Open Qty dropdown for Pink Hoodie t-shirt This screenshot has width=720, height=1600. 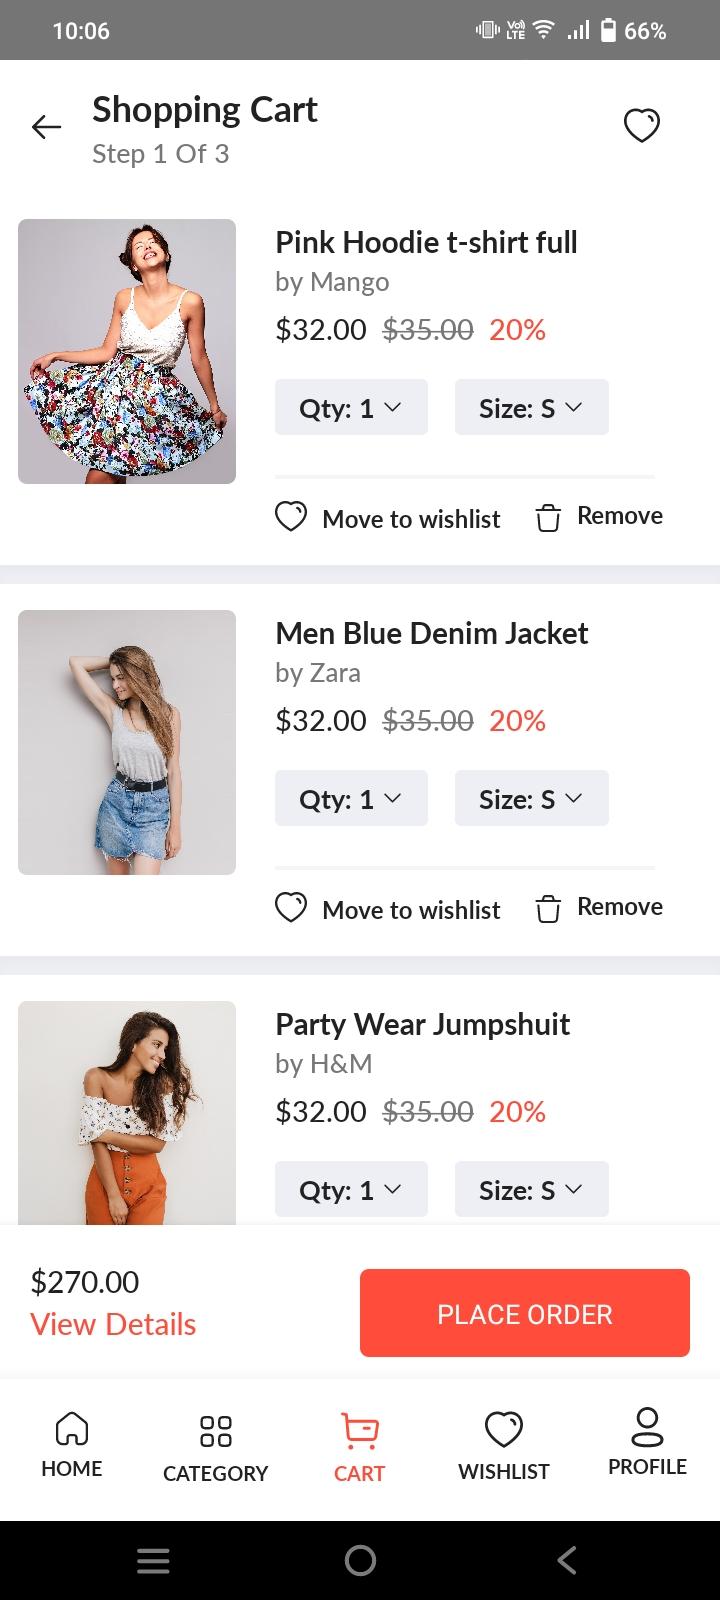[351, 407]
